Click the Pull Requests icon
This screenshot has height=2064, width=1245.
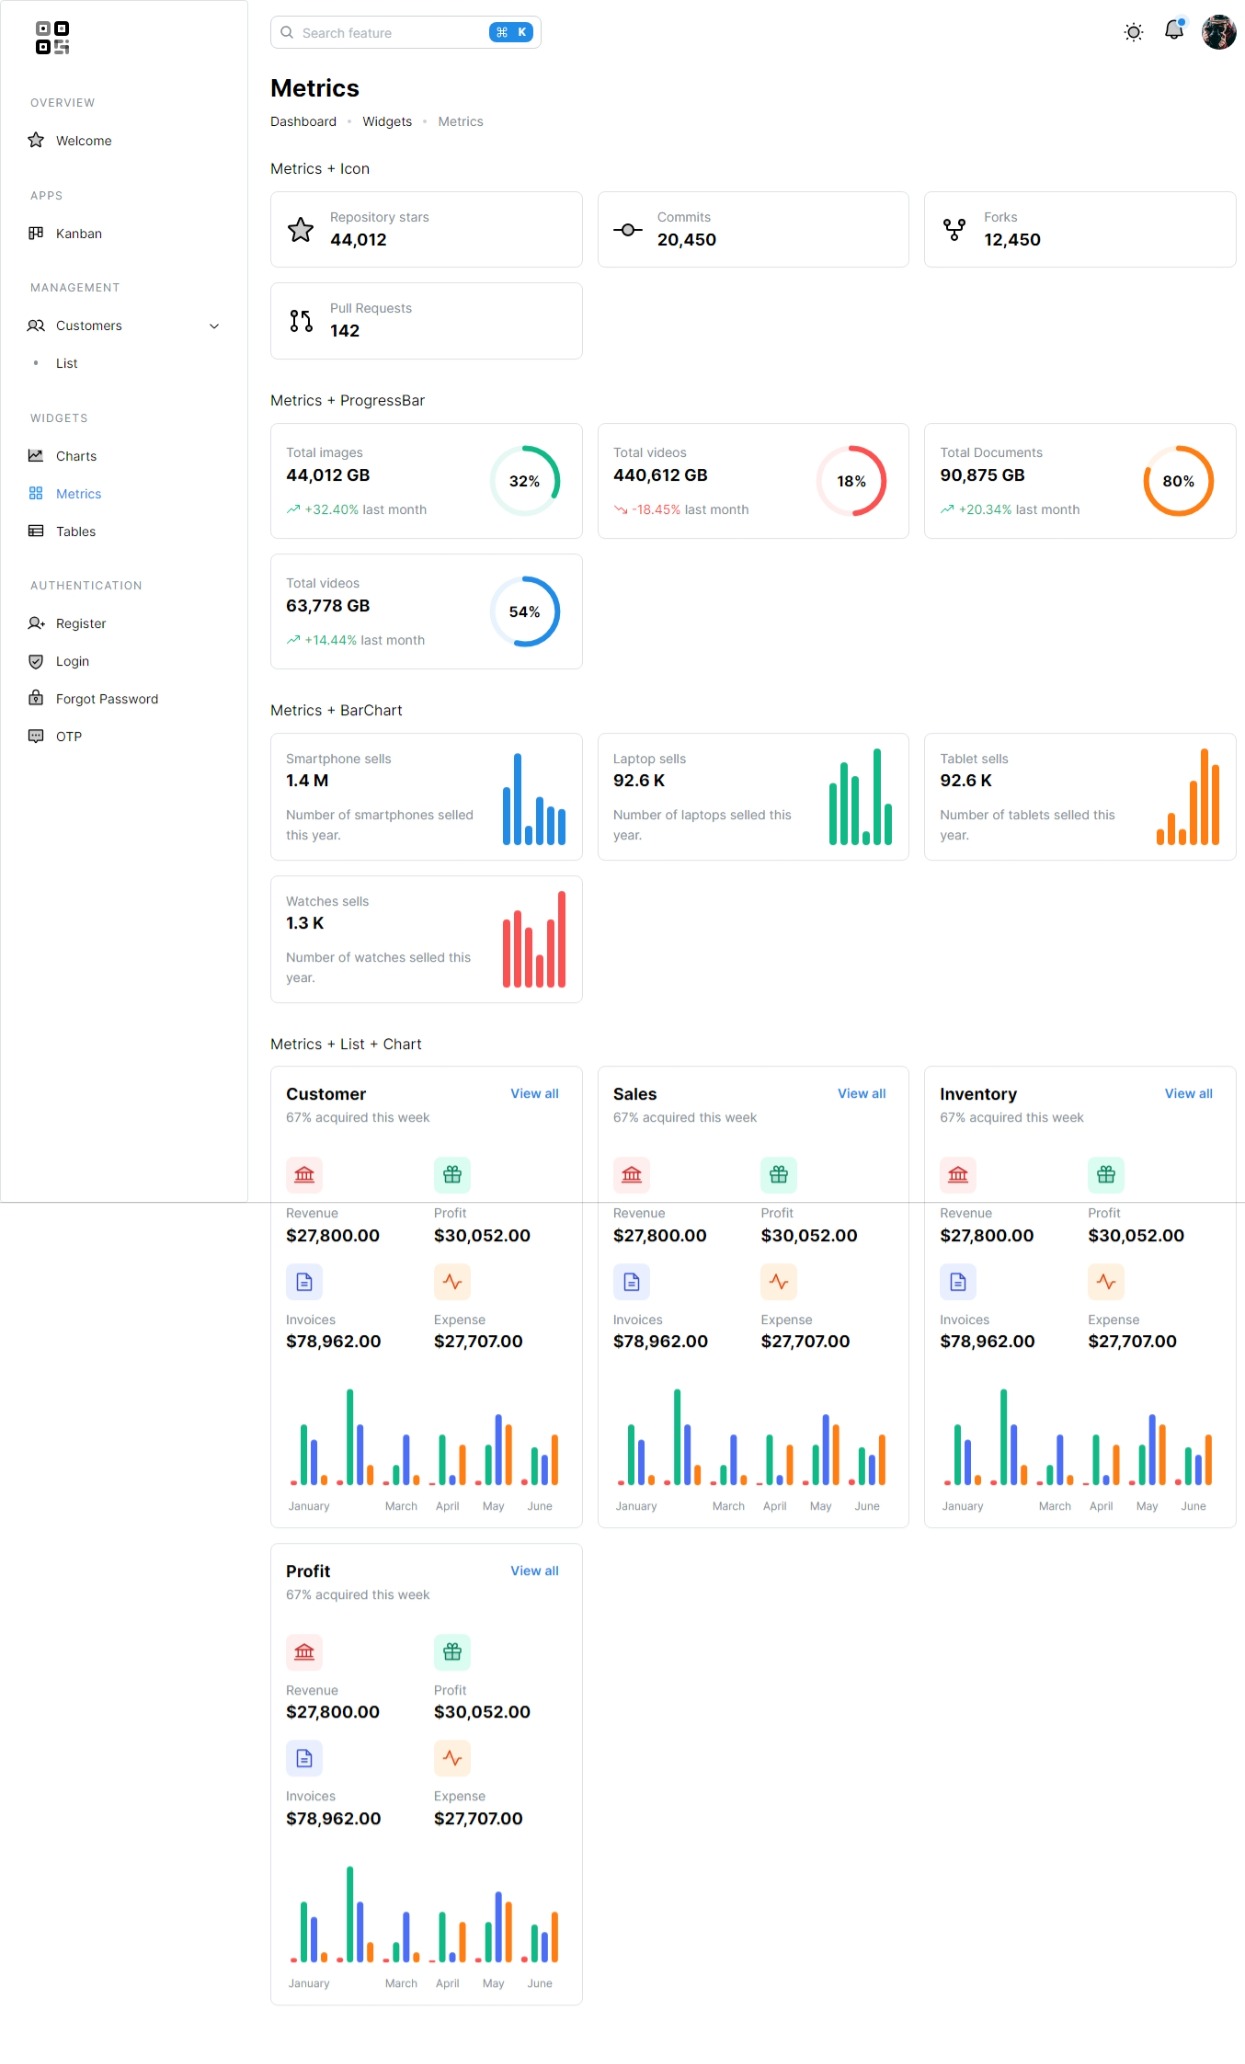coord(301,321)
